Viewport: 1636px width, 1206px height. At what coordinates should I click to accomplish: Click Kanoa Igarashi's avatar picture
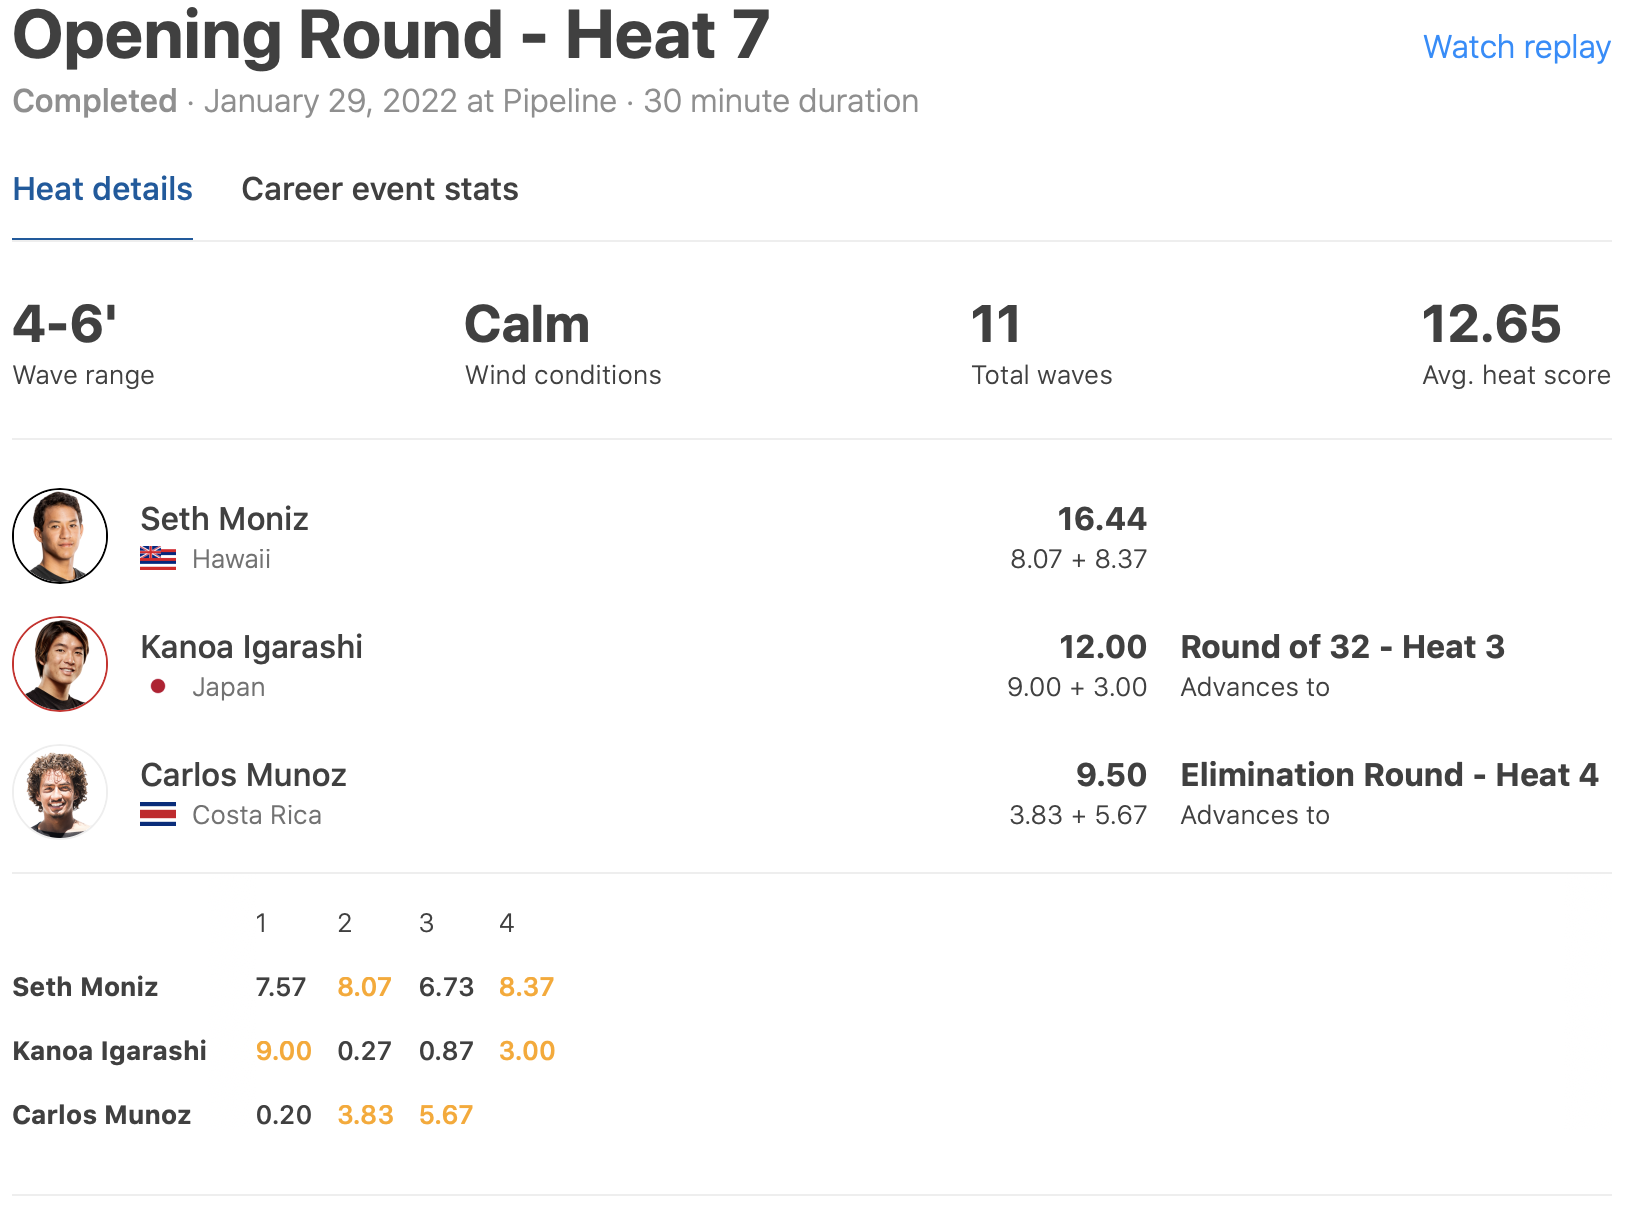60,664
